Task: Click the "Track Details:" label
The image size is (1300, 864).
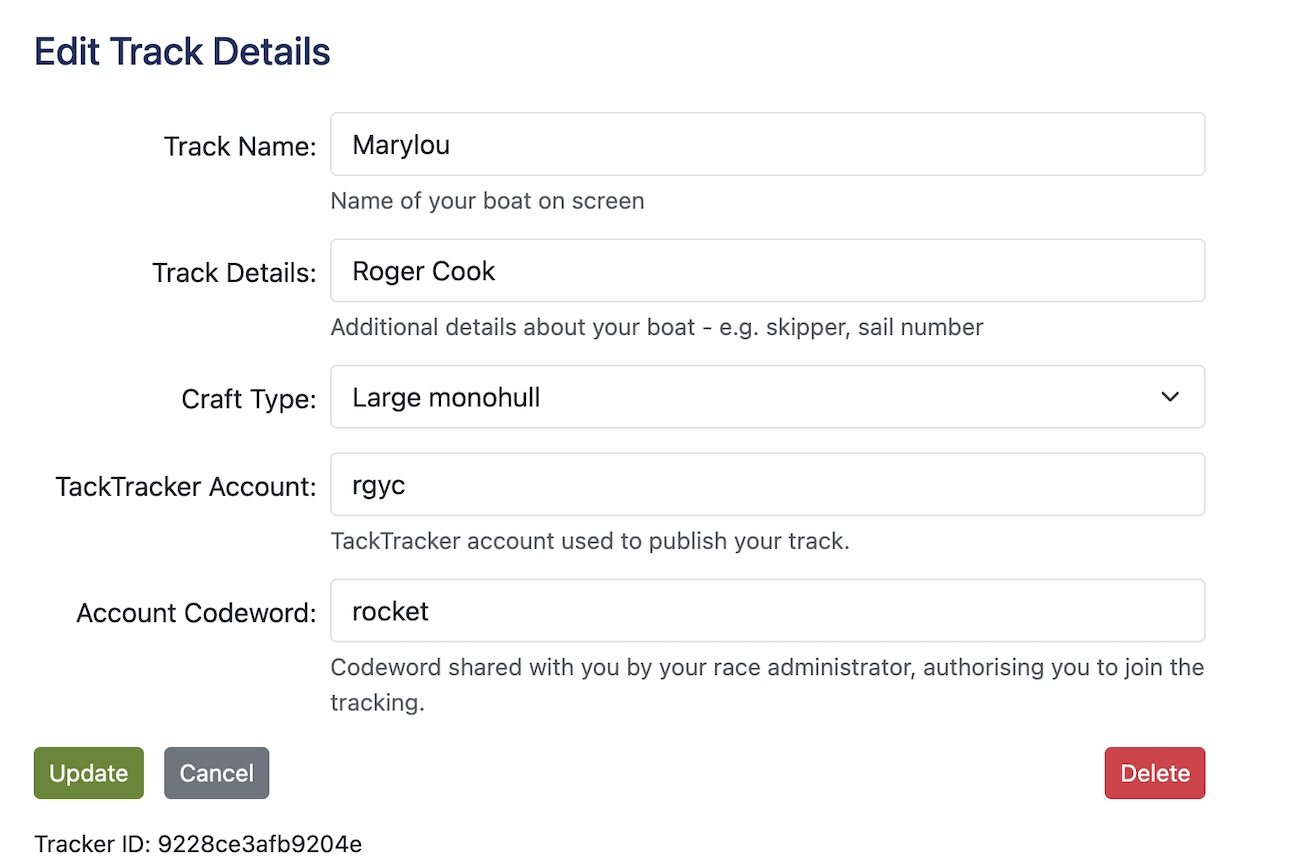Action: pyautogui.click(x=234, y=273)
